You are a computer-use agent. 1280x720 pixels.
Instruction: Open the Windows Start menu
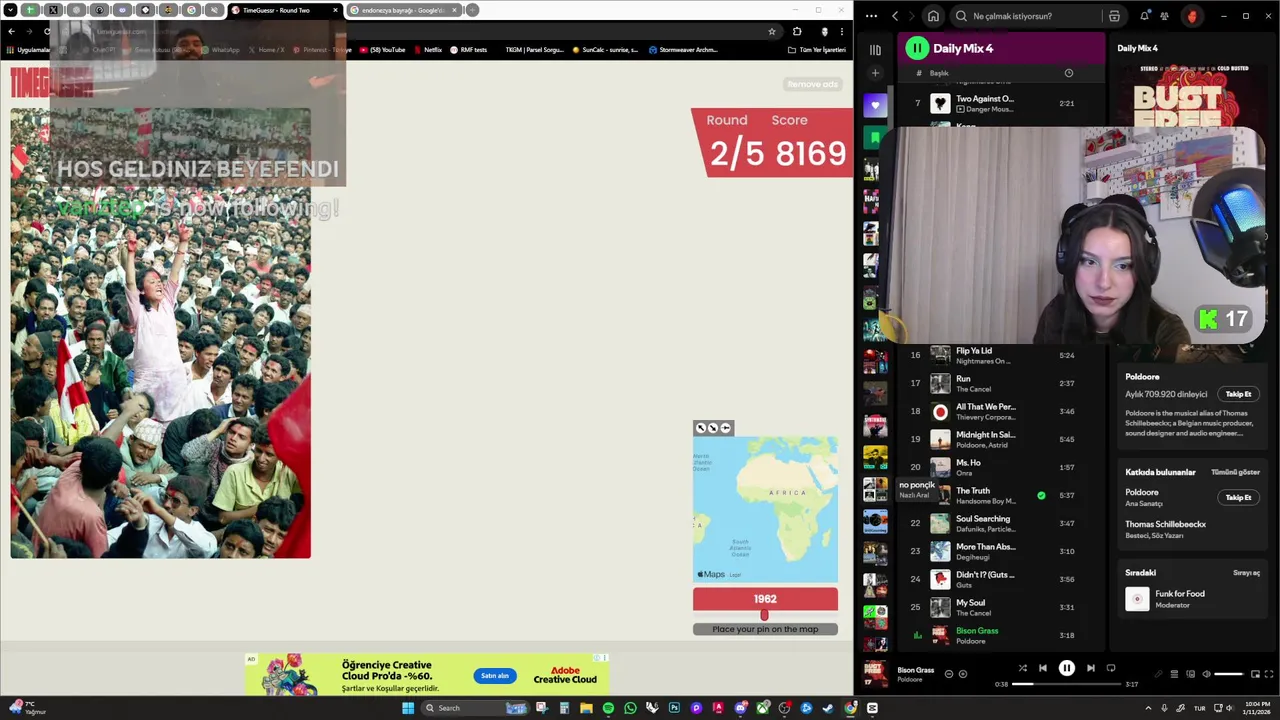pos(408,708)
